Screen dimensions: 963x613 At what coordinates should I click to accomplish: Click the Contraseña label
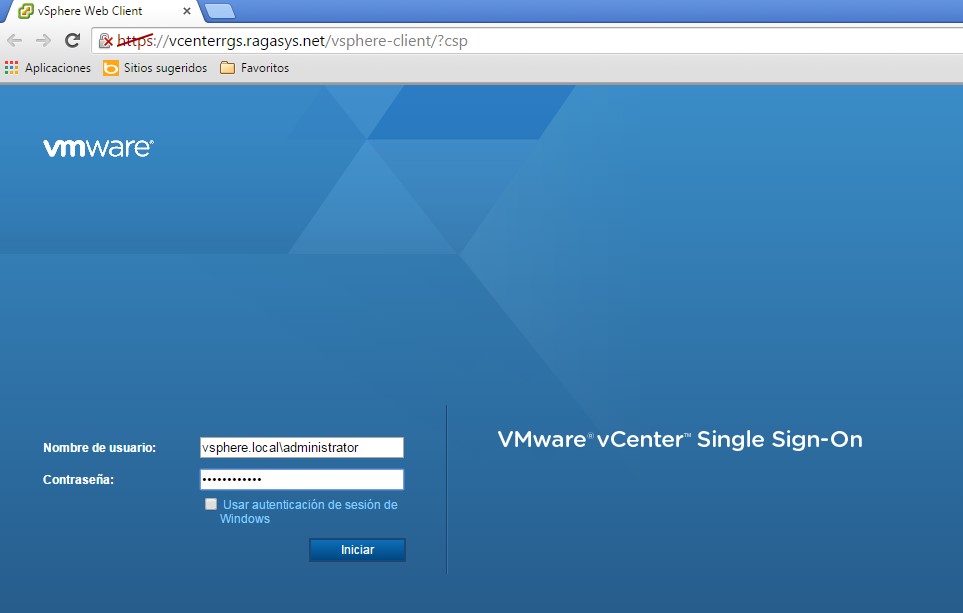tap(79, 480)
